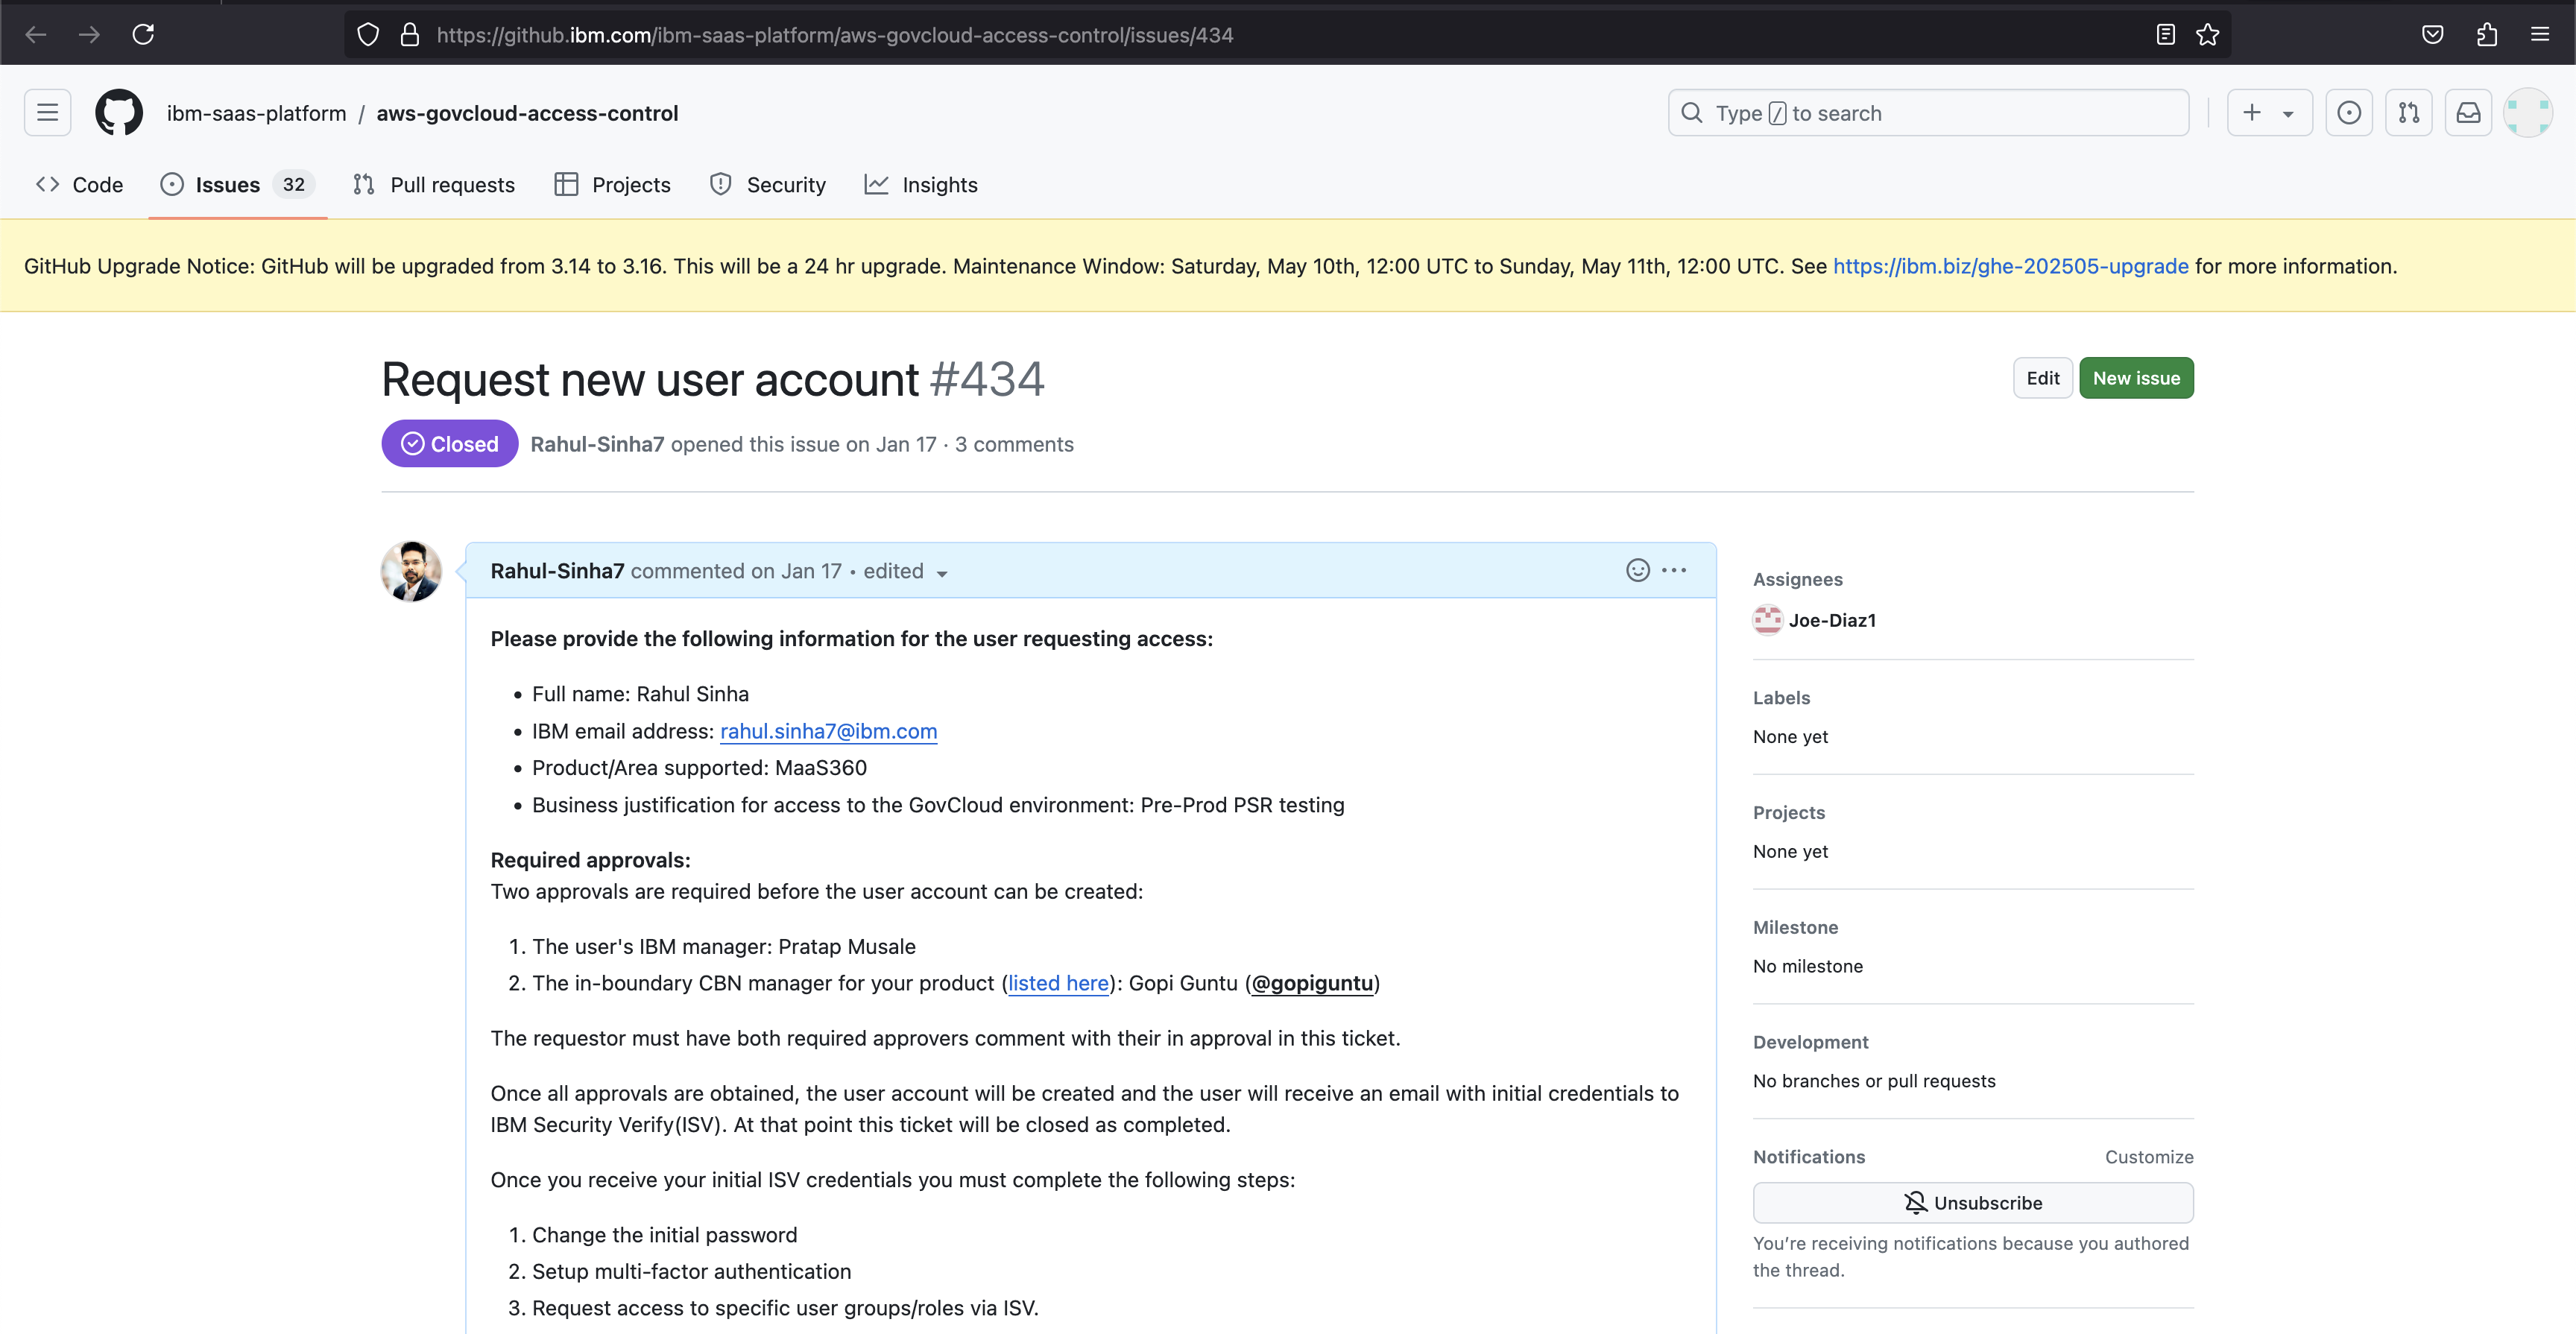Viewport: 2576px width, 1334px height.
Task: Click the Closed status badge
Action: click(449, 444)
